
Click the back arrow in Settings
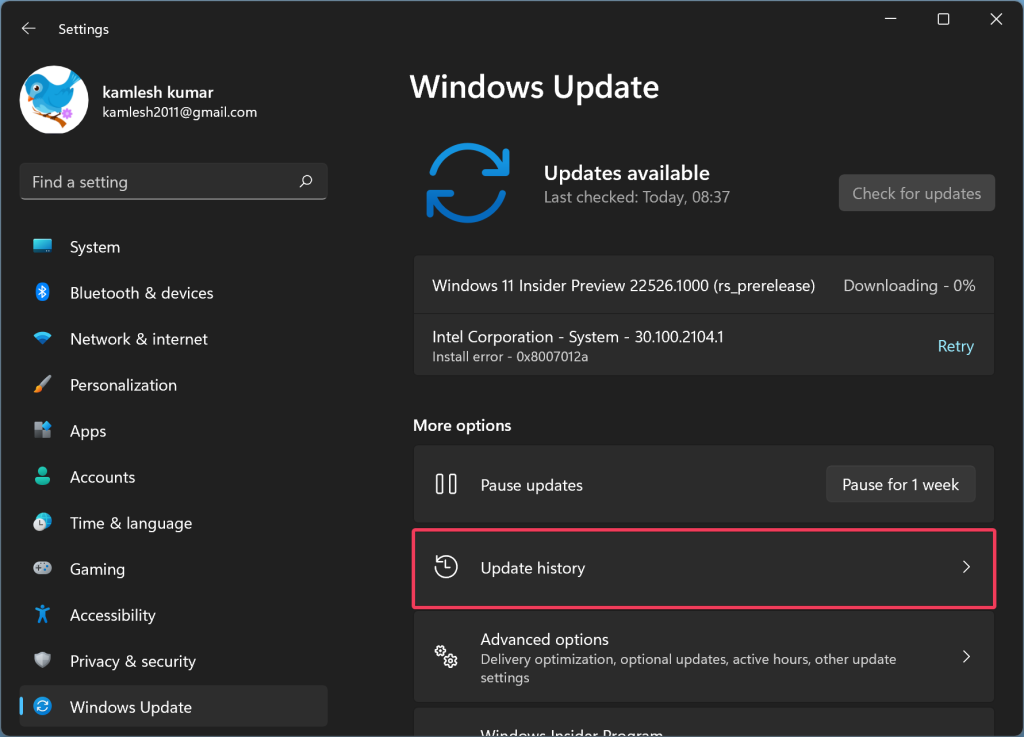click(28, 29)
